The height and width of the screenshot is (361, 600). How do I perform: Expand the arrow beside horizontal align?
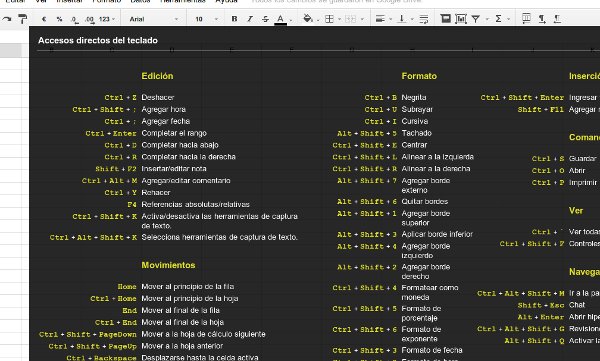tap(390, 19)
